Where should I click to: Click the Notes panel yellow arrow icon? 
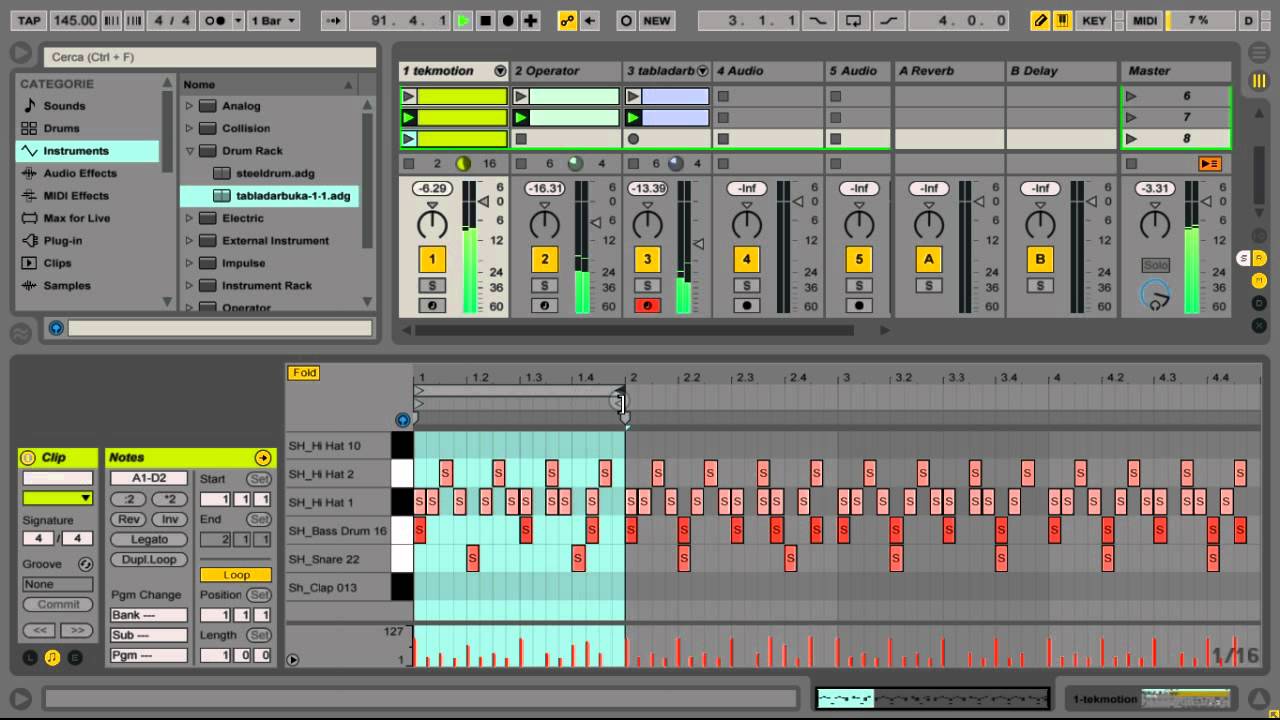(x=263, y=458)
